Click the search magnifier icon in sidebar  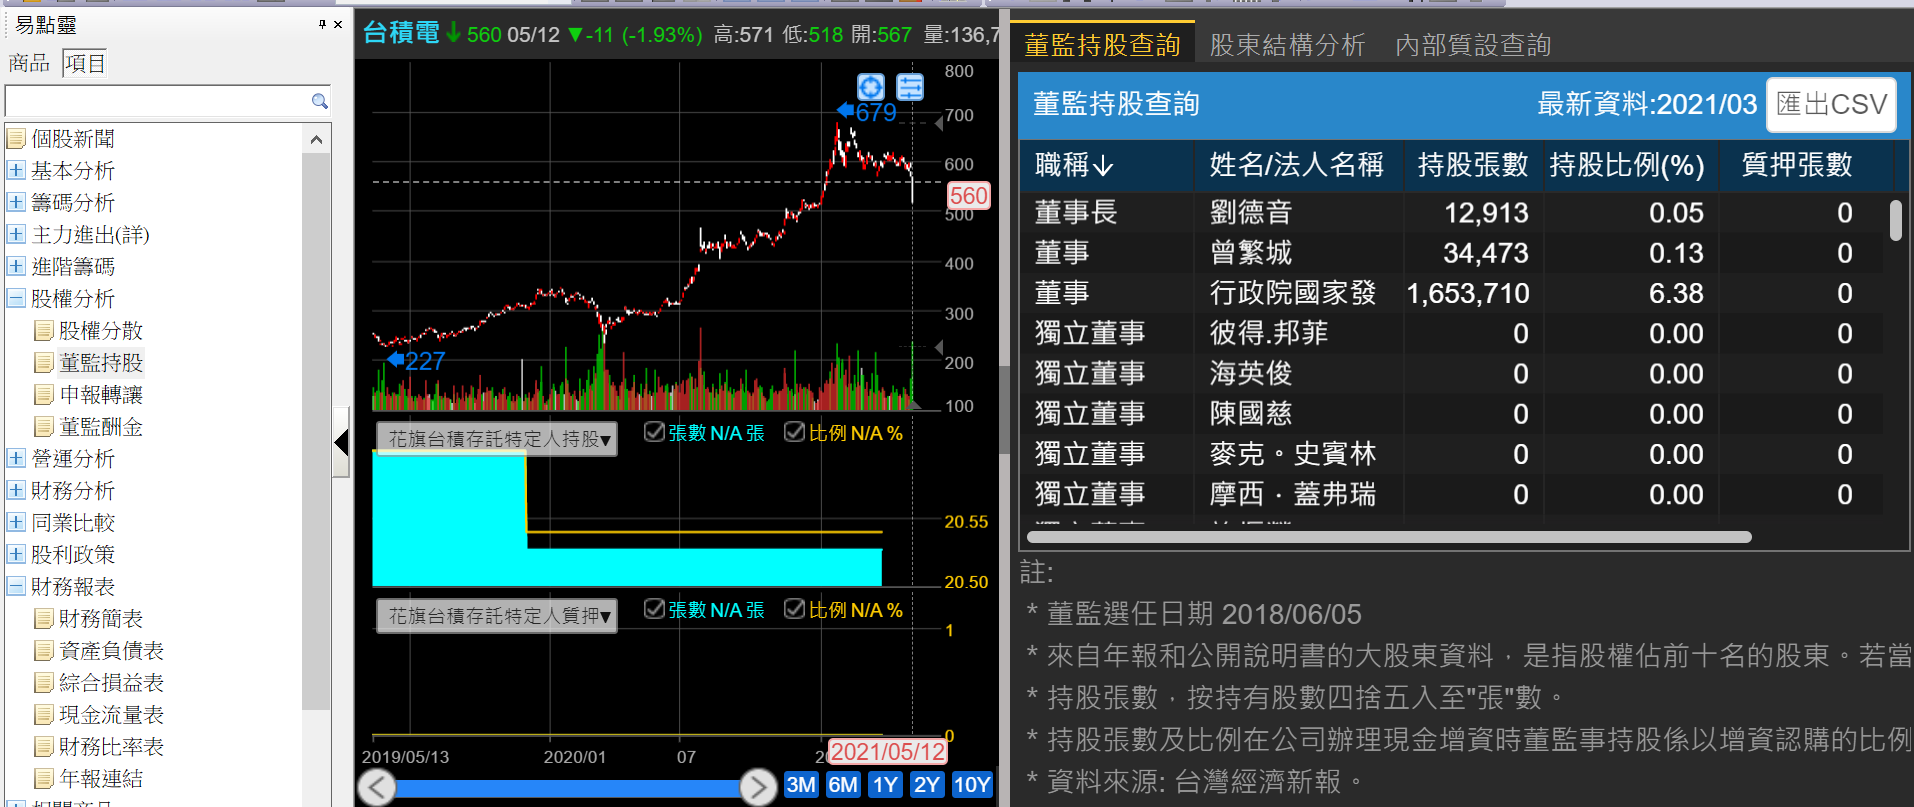(319, 101)
